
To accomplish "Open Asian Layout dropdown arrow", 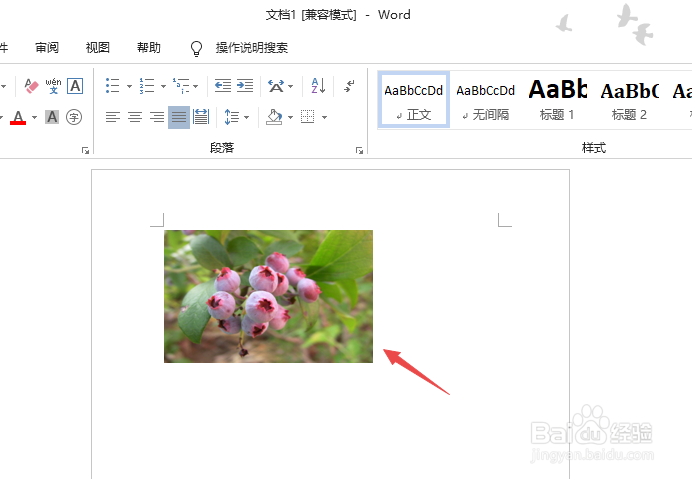I will [290, 86].
